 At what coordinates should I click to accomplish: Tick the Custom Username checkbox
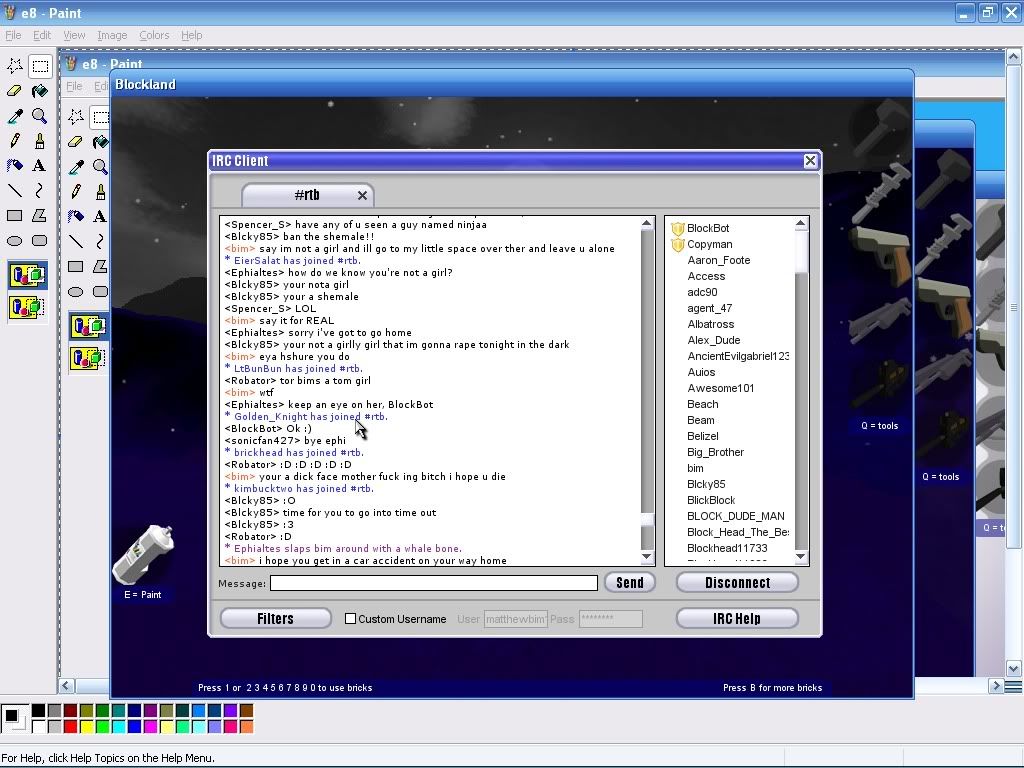(351, 618)
